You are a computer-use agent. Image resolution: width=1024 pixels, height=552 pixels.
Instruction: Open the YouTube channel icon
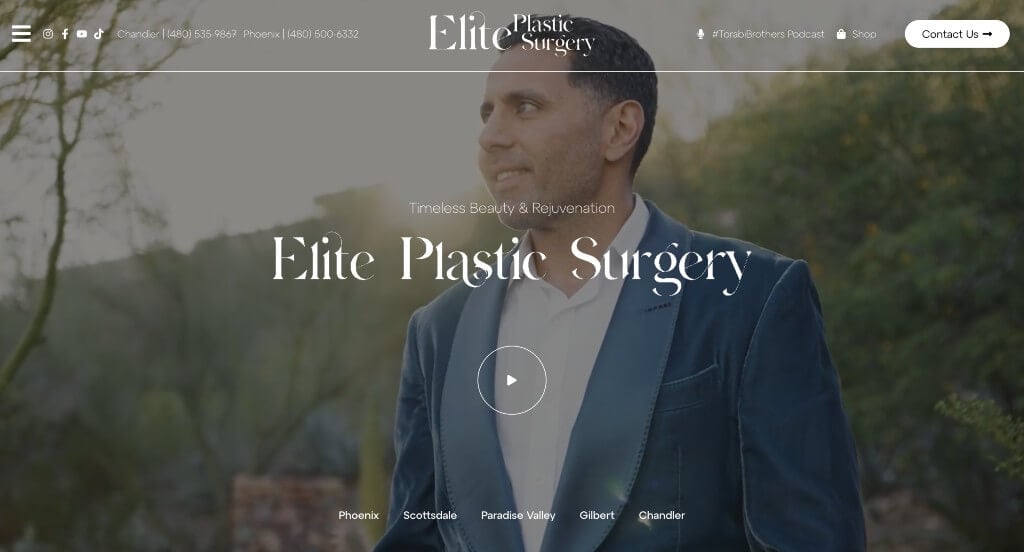pos(82,34)
